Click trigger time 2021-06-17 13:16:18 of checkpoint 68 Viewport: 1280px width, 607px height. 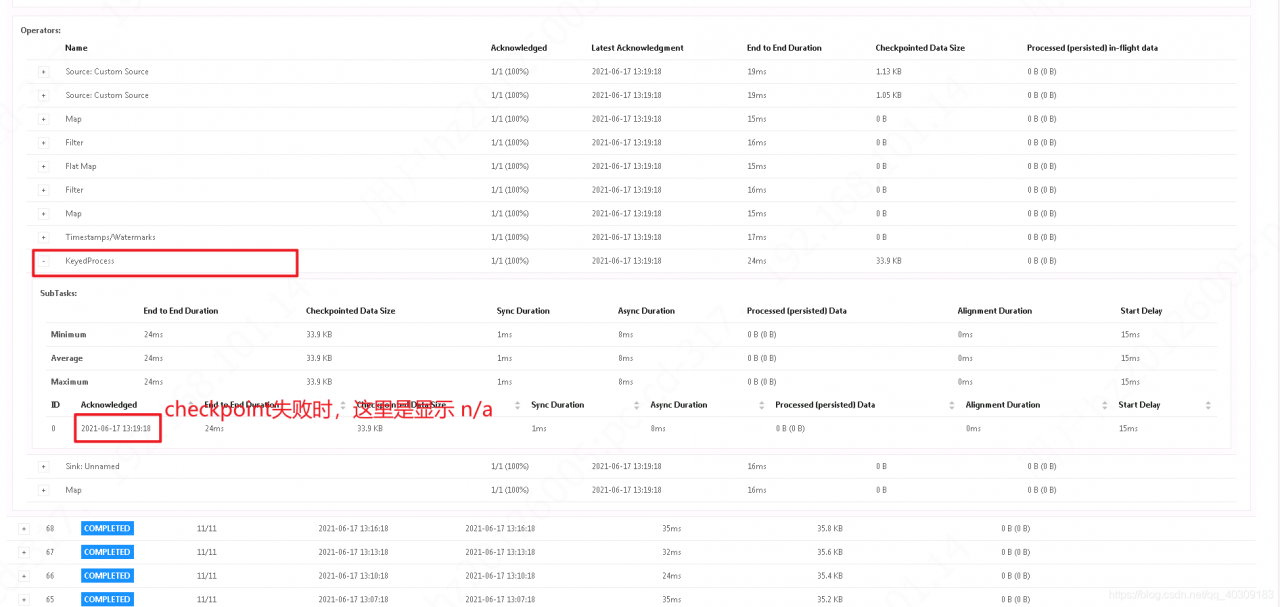click(x=353, y=528)
